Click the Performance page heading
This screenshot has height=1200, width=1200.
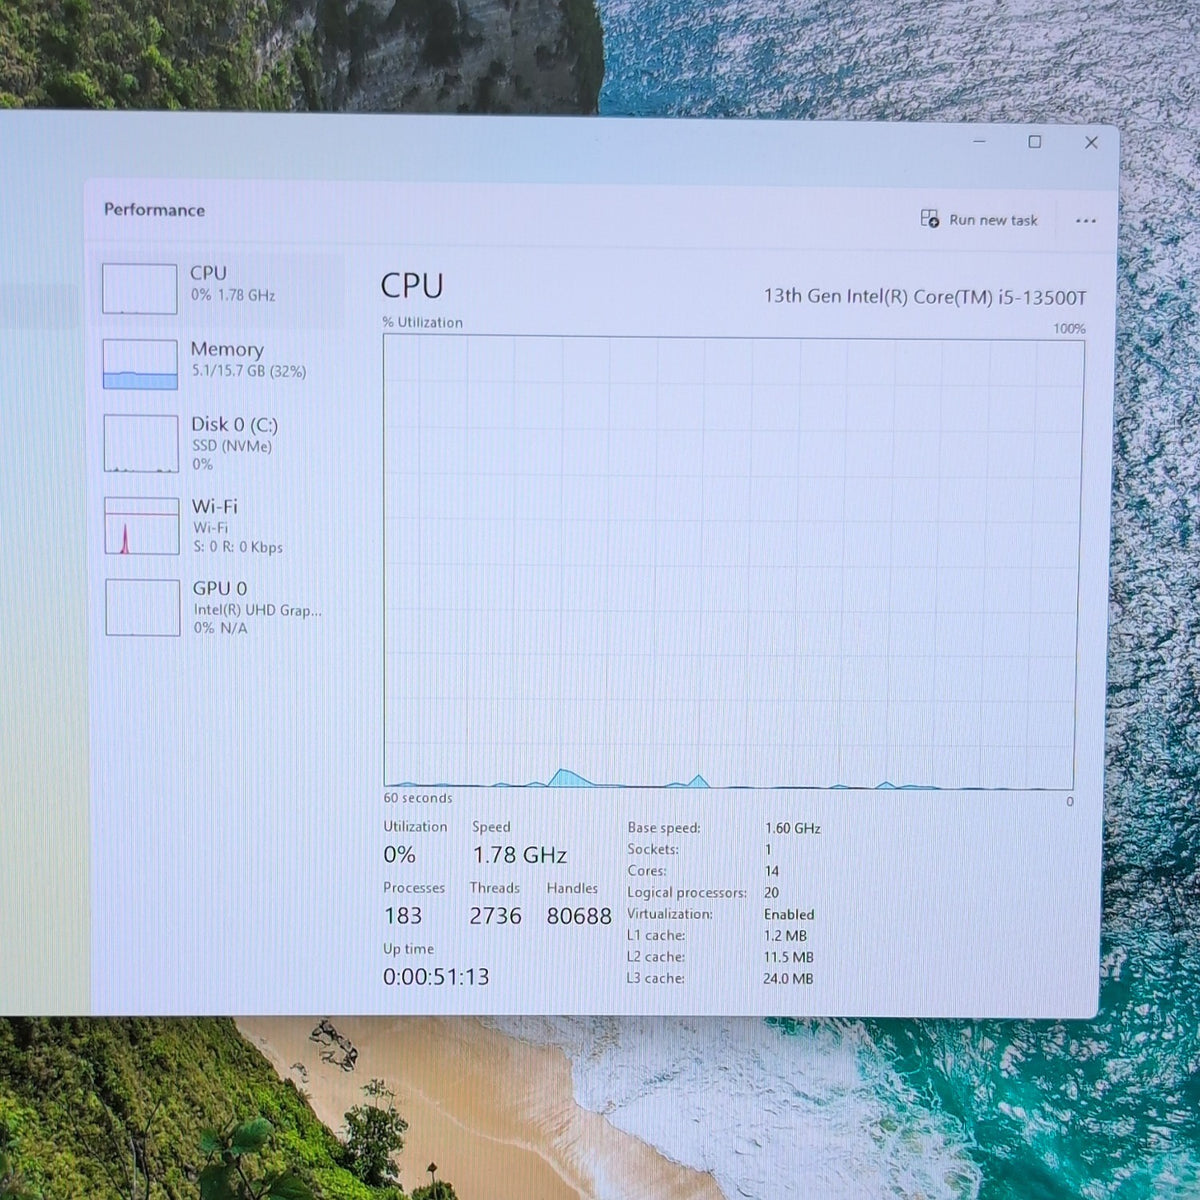pyautogui.click(x=154, y=210)
